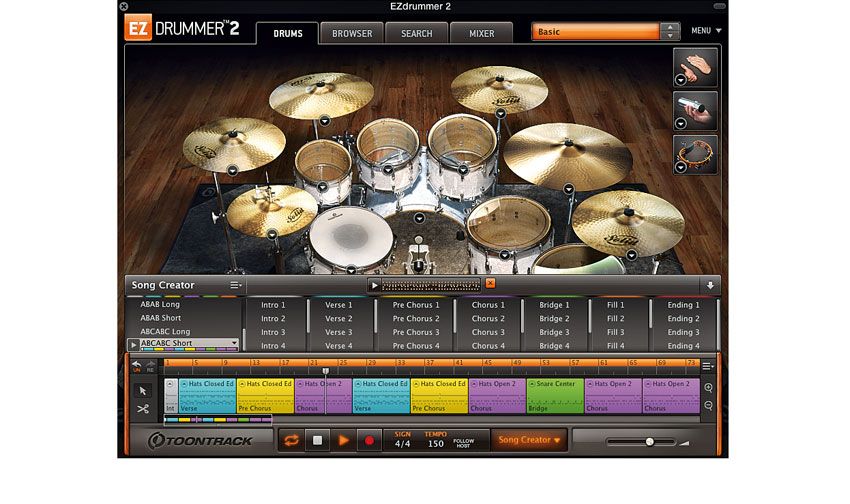Click the EZ Drummer 2 logo

coord(182,28)
